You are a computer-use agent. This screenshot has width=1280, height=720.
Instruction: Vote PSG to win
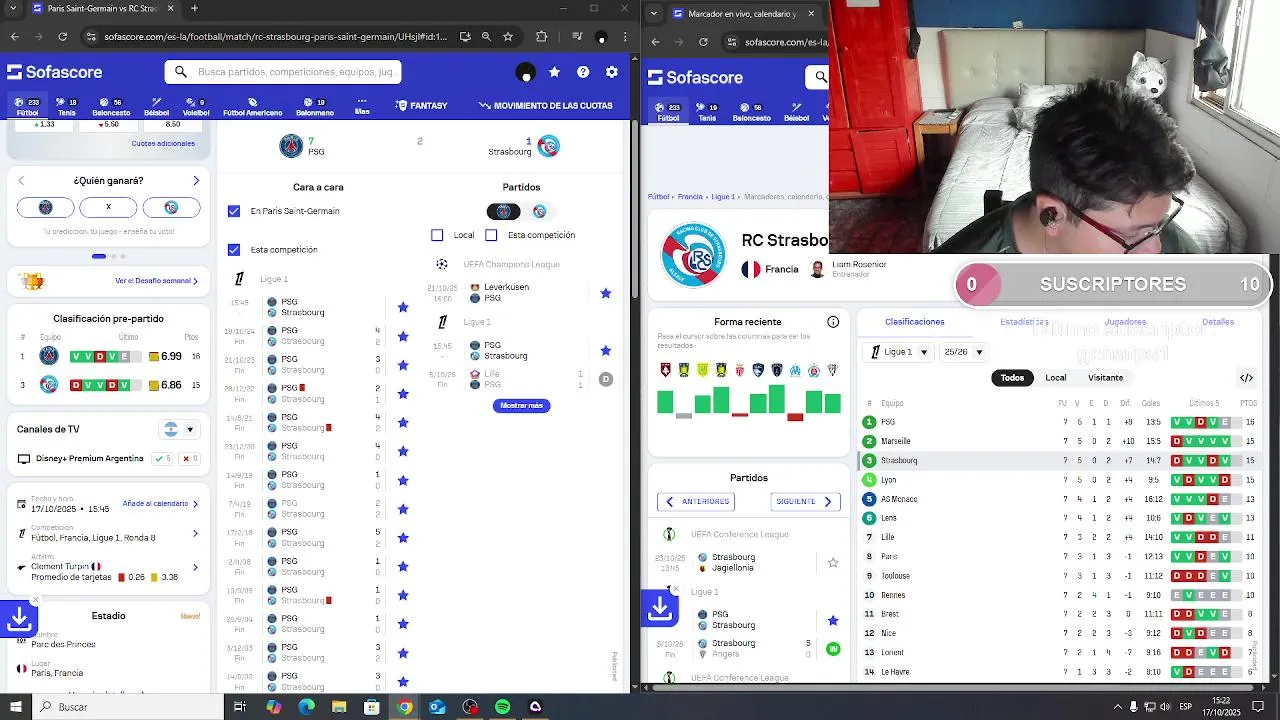[x=45, y=207]
